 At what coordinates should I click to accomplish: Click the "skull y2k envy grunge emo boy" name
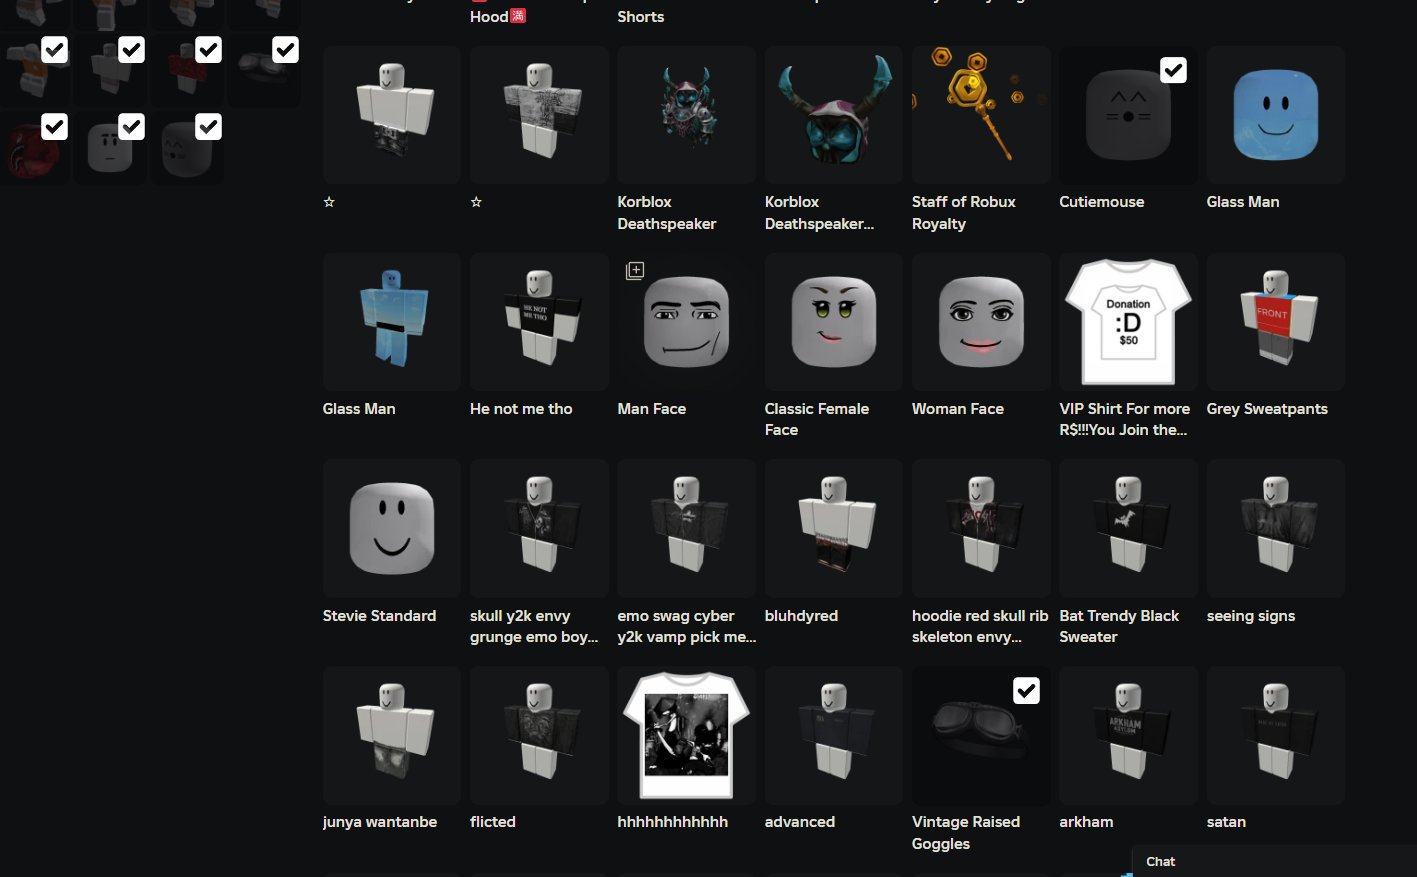click(x=534, y=626)
